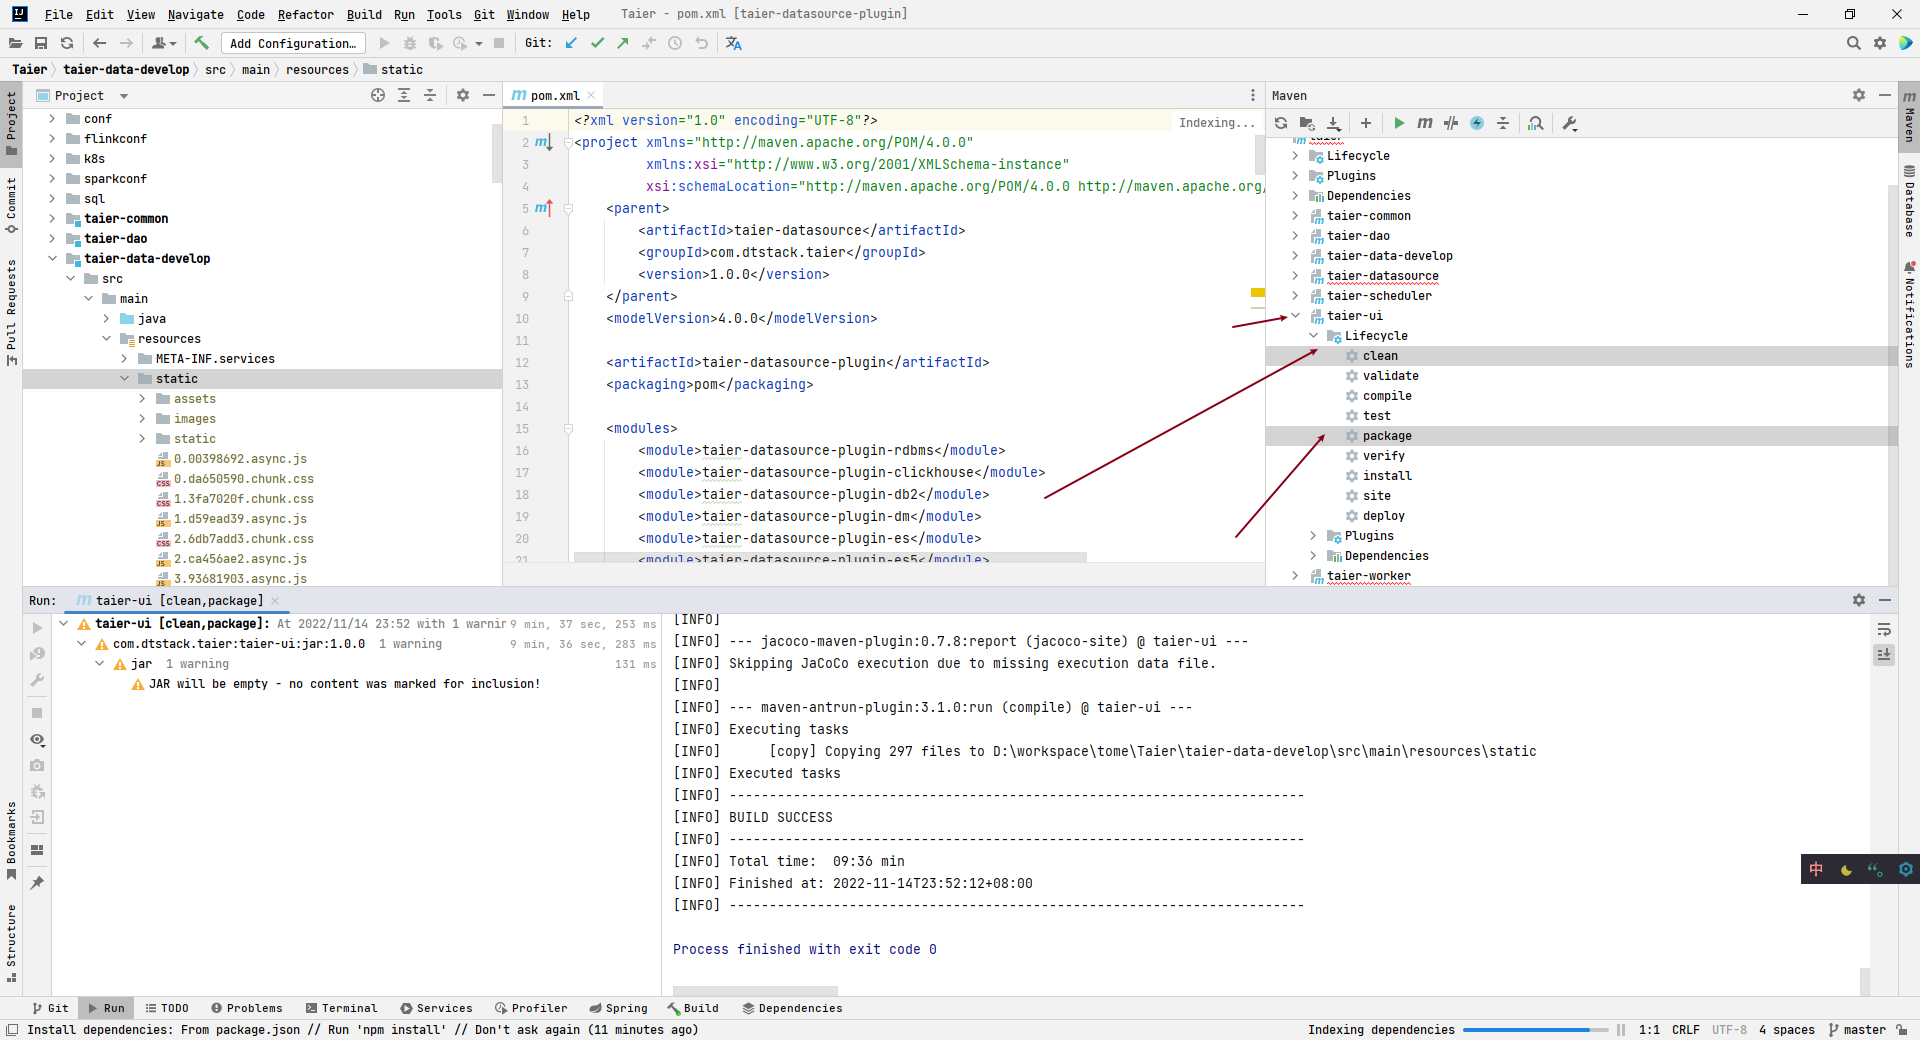Open Maven settings with the wrench icon
Screen dimensions: 1920x1040
[1570, 123]
